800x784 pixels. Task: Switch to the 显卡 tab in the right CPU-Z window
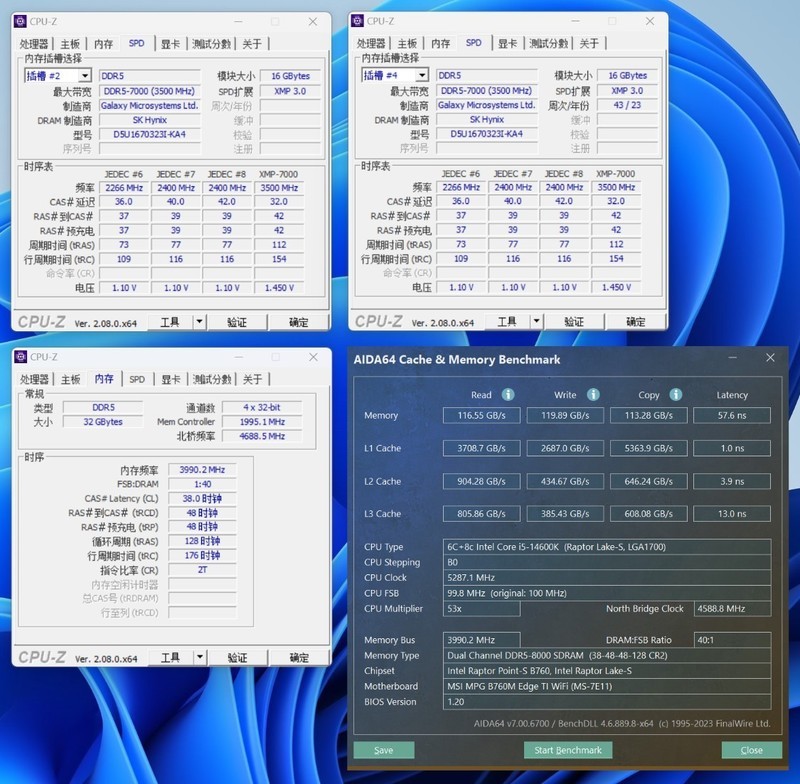pyautogui.click(x=505, y=44)
